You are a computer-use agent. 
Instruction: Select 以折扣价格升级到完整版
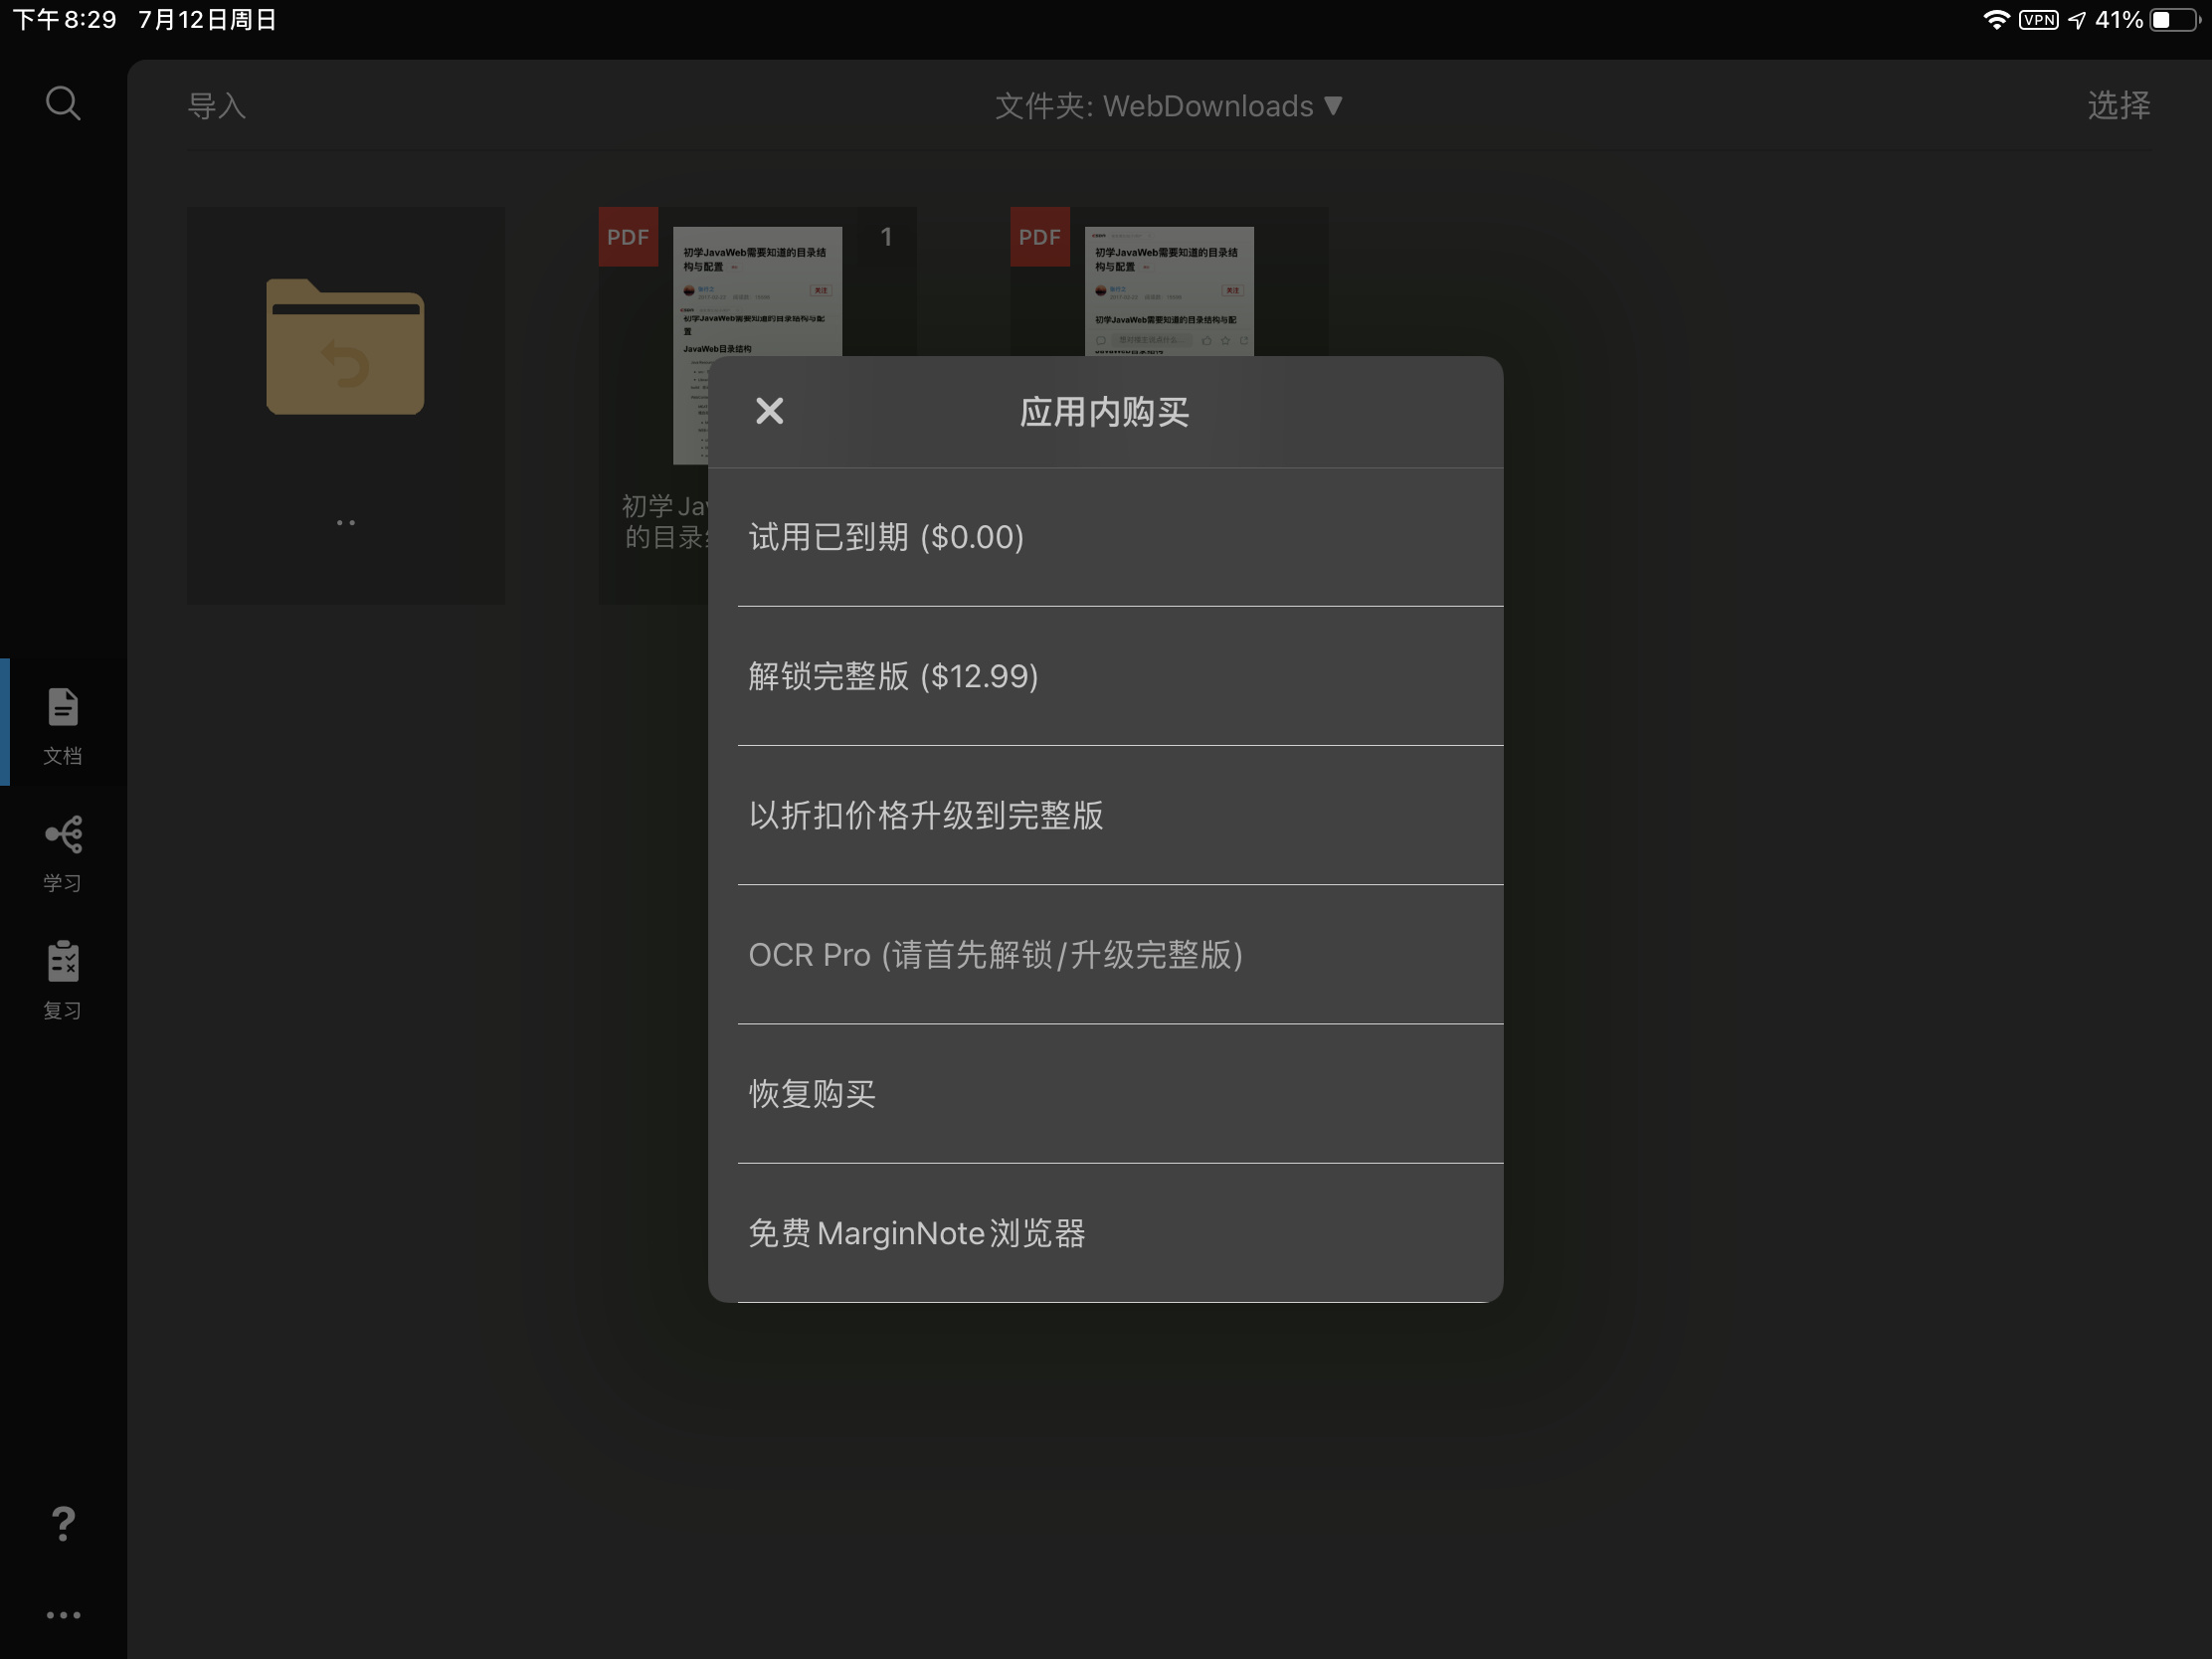point(1105,815)
